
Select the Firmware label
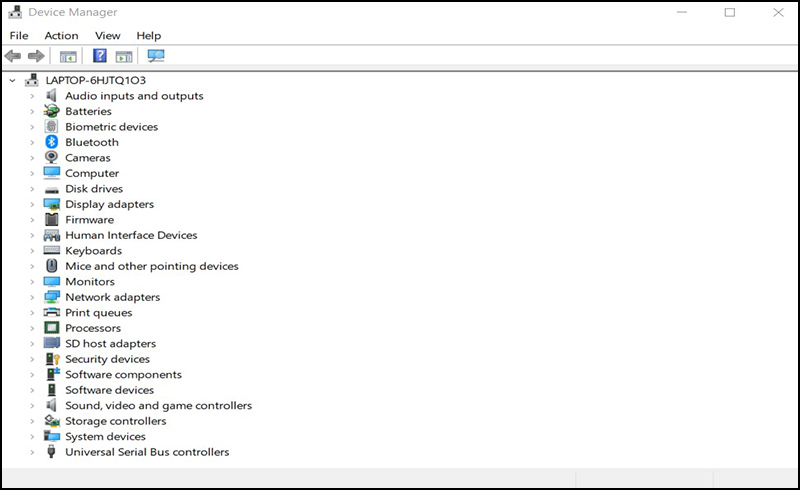[x=90, y=220]
